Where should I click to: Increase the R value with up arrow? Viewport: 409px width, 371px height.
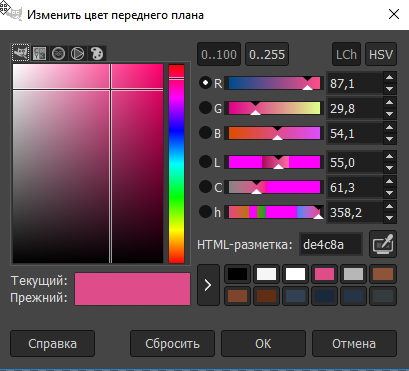[x=389, y=78]
